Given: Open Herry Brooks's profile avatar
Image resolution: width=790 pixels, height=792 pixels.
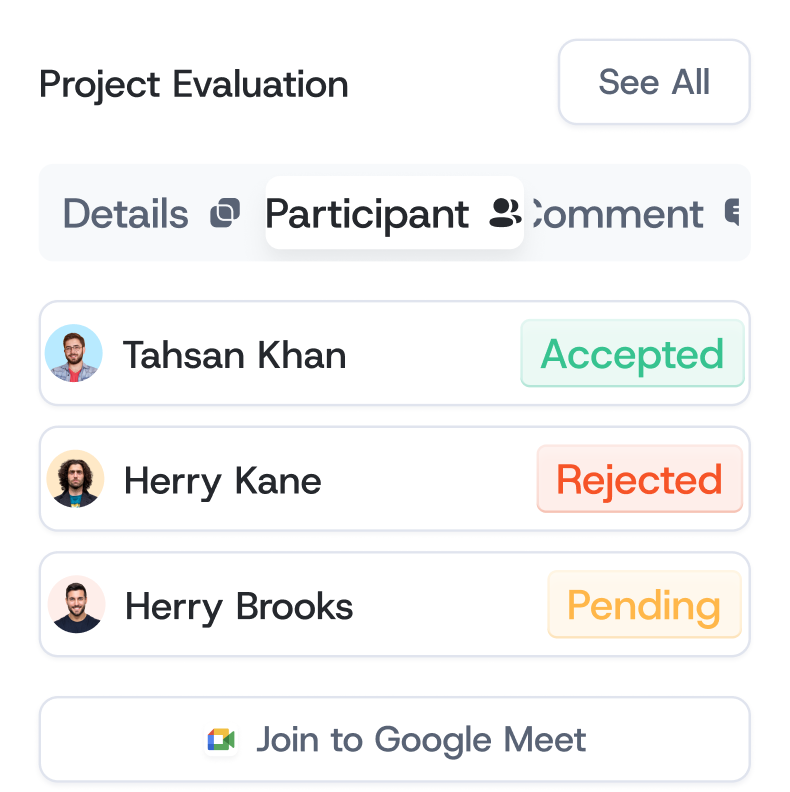Looking at the screenshot, I should point(76,605).
